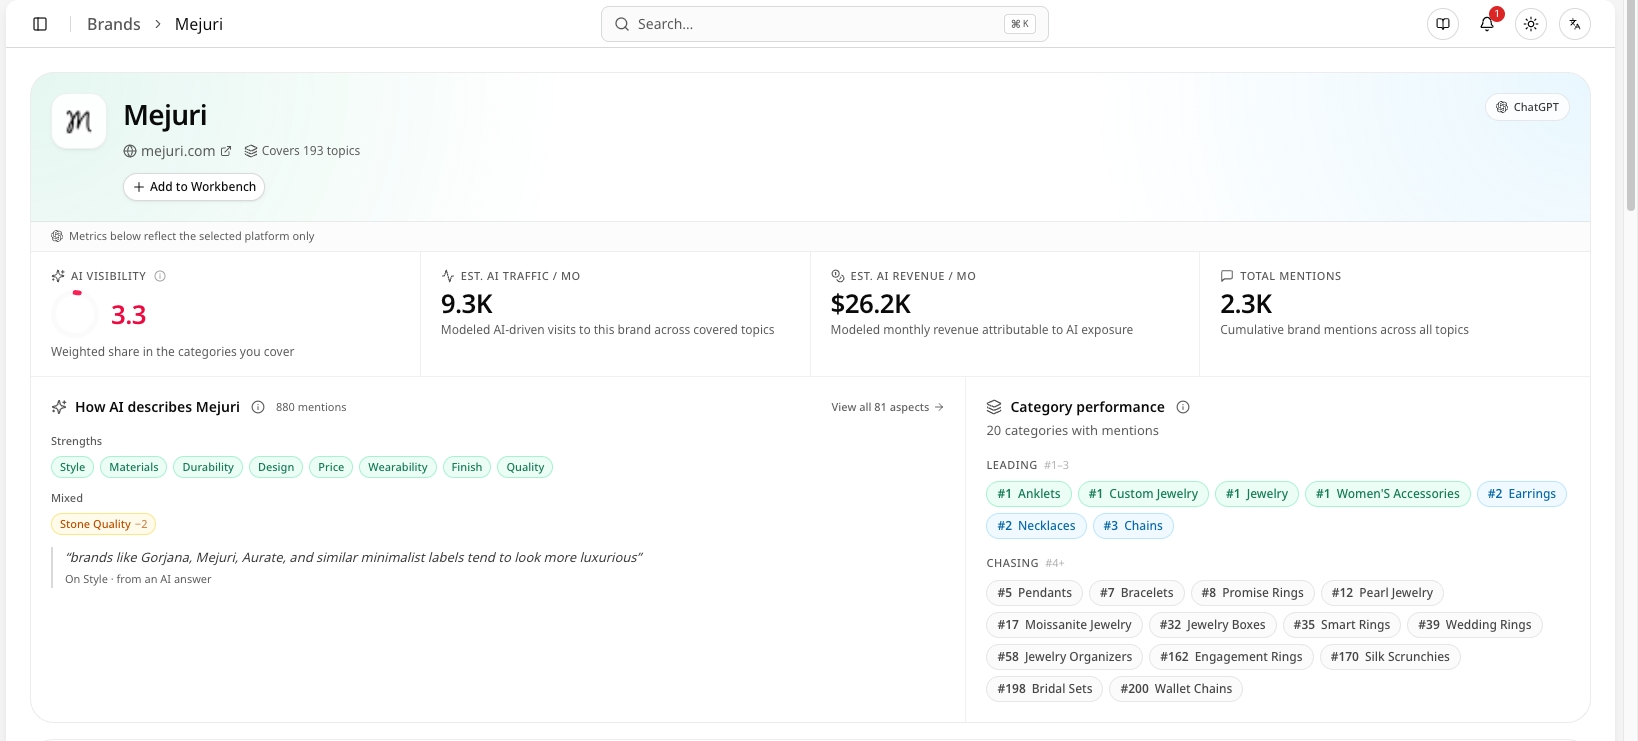The width and height of the screenshot is (1638, 741).
Task: Go to Brands breadcrumb
Action: (x=113, y=24)
